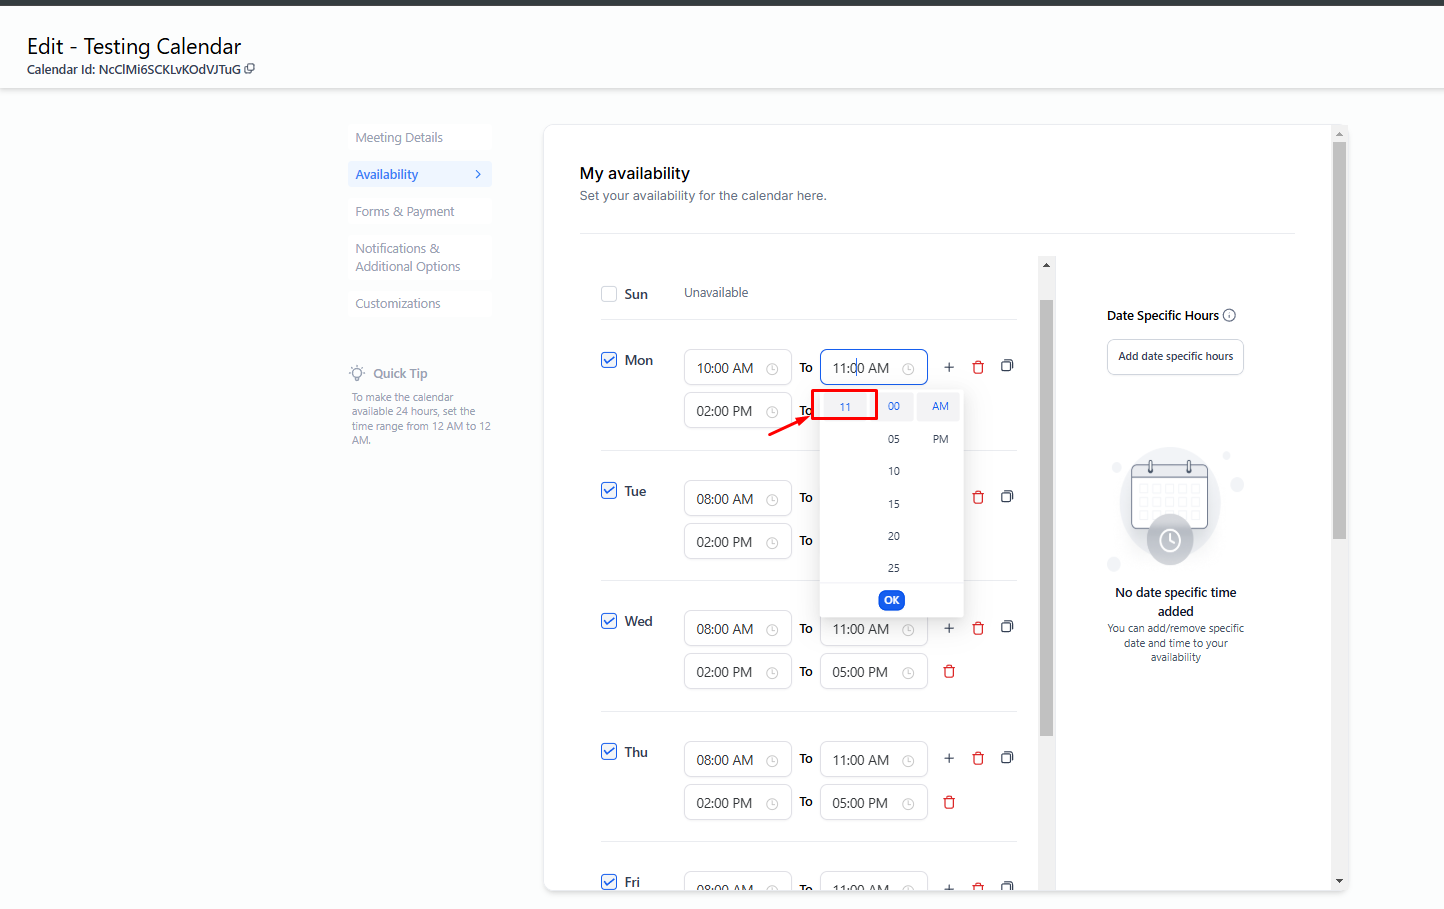Select PM in the time picker

(x=940, y=439)
